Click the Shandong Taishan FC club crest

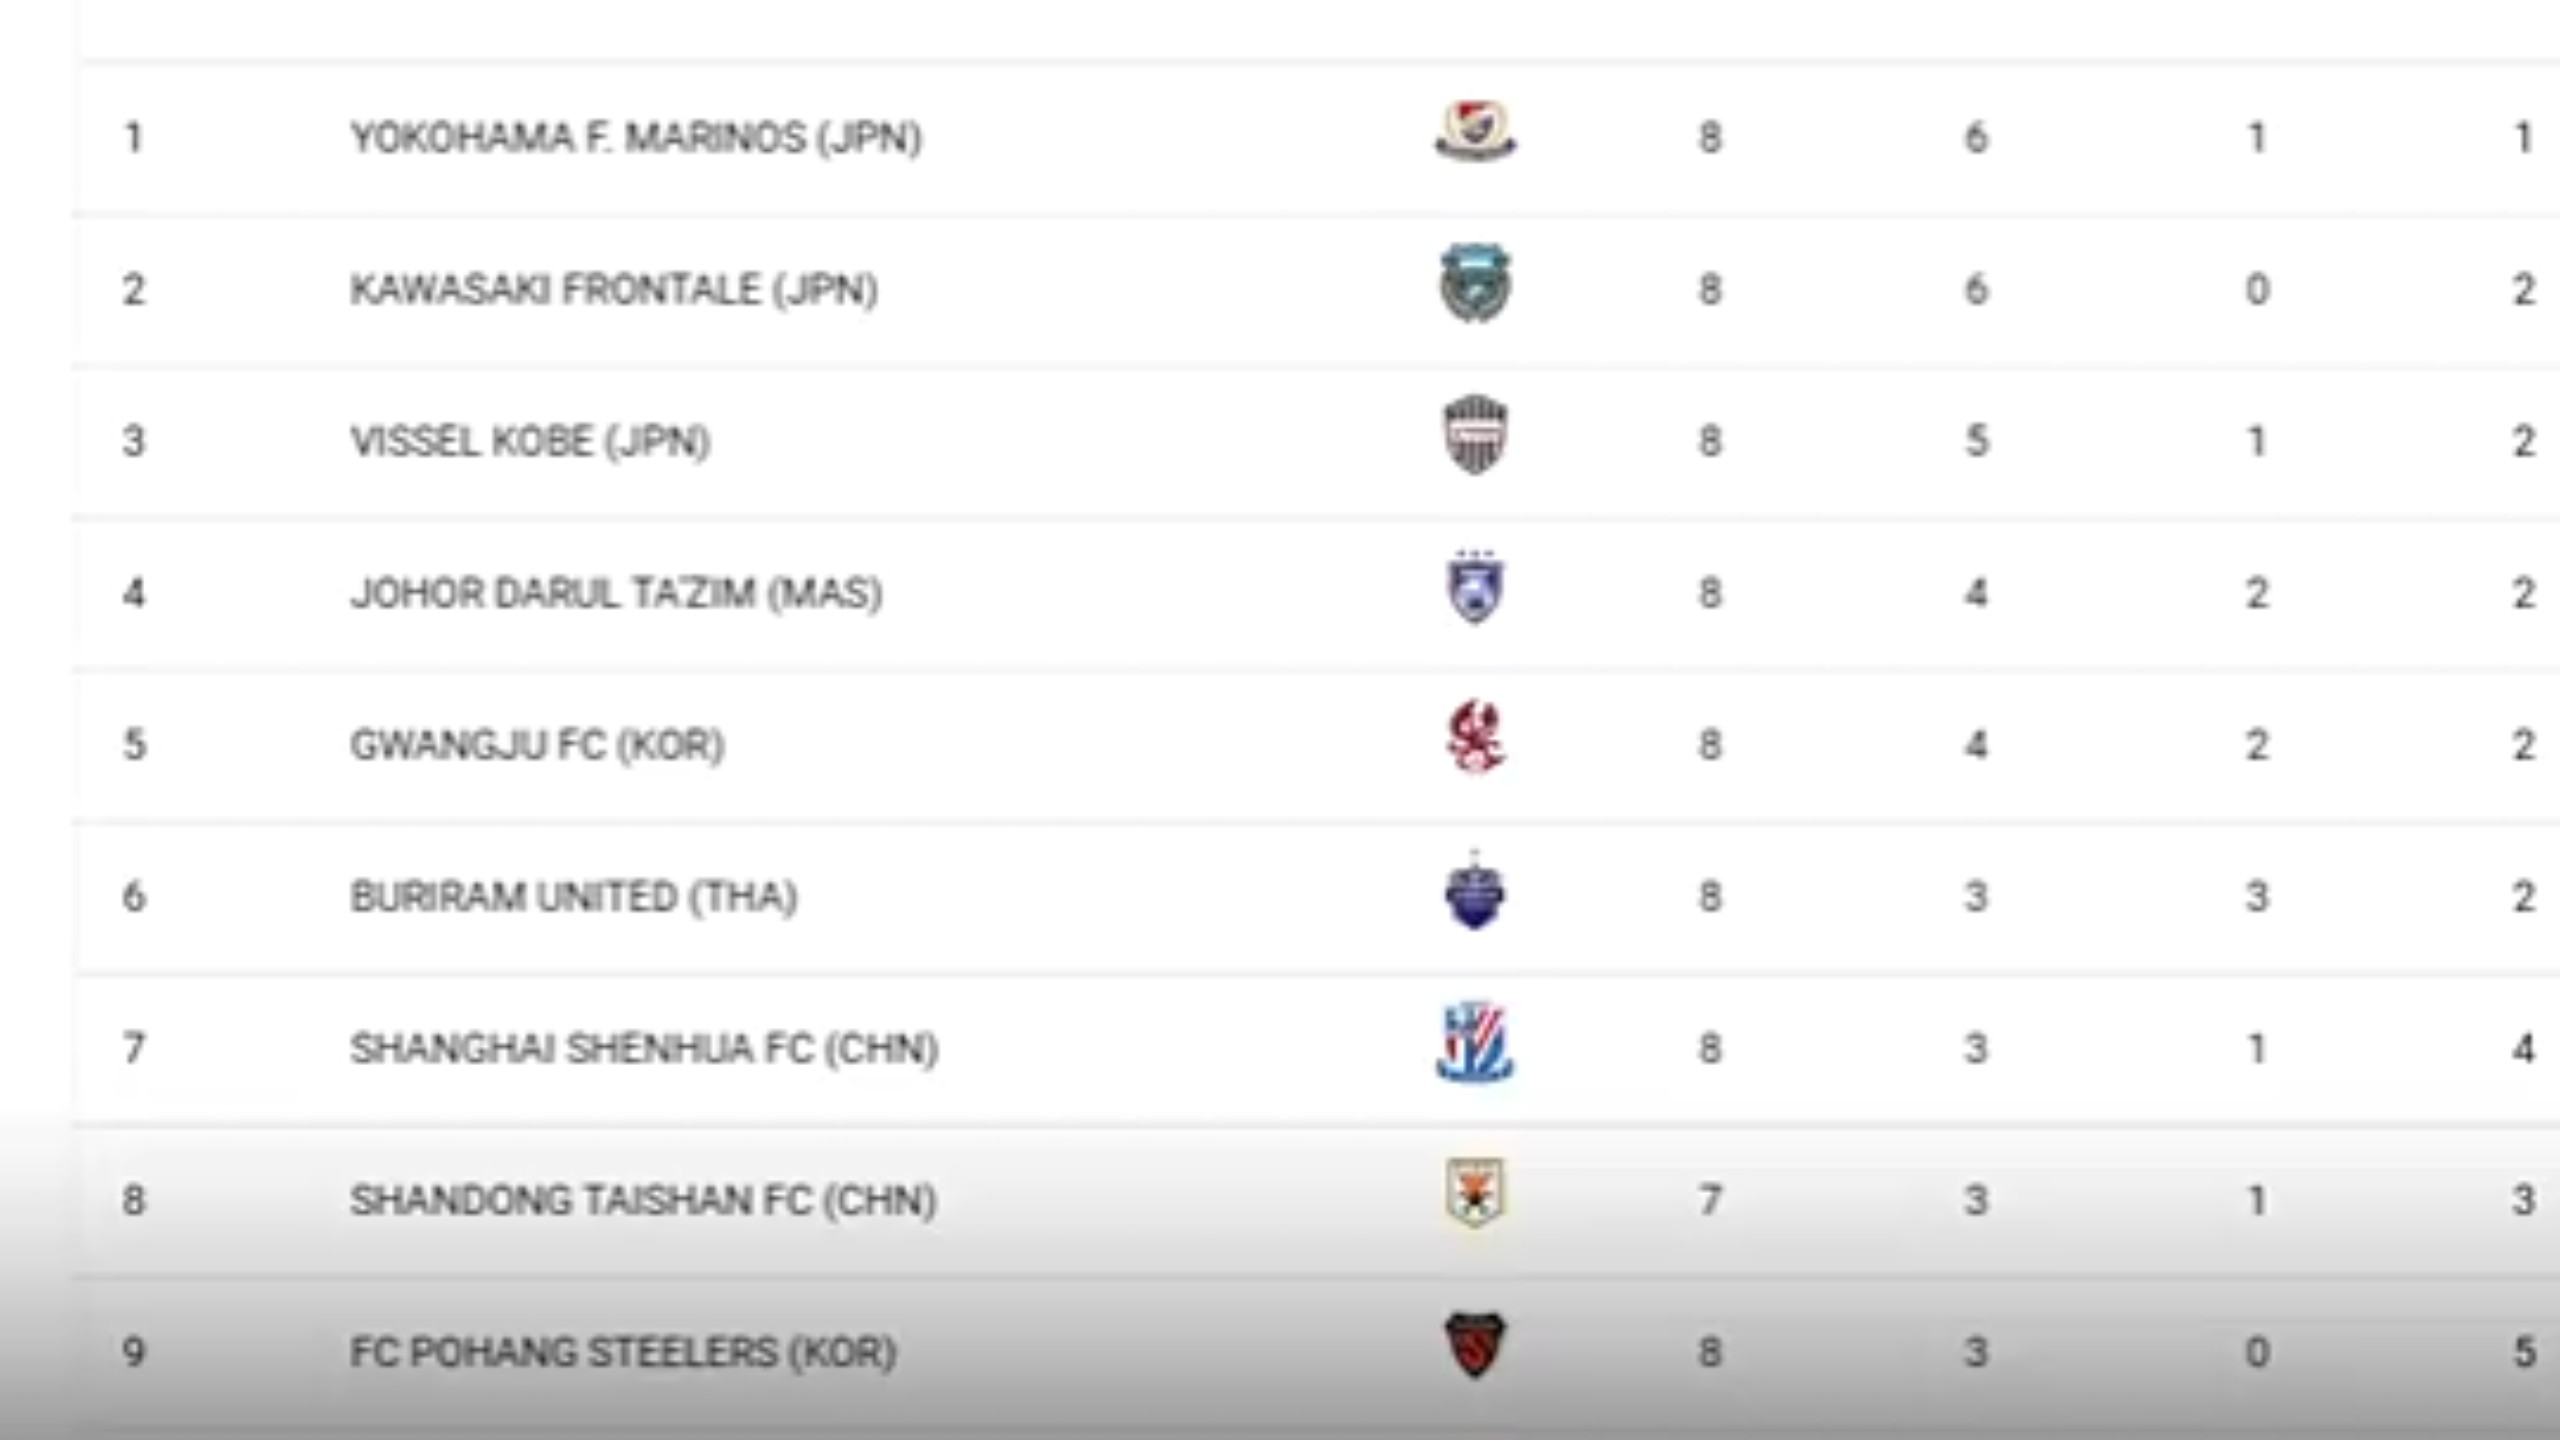tap(1475, 1194)
